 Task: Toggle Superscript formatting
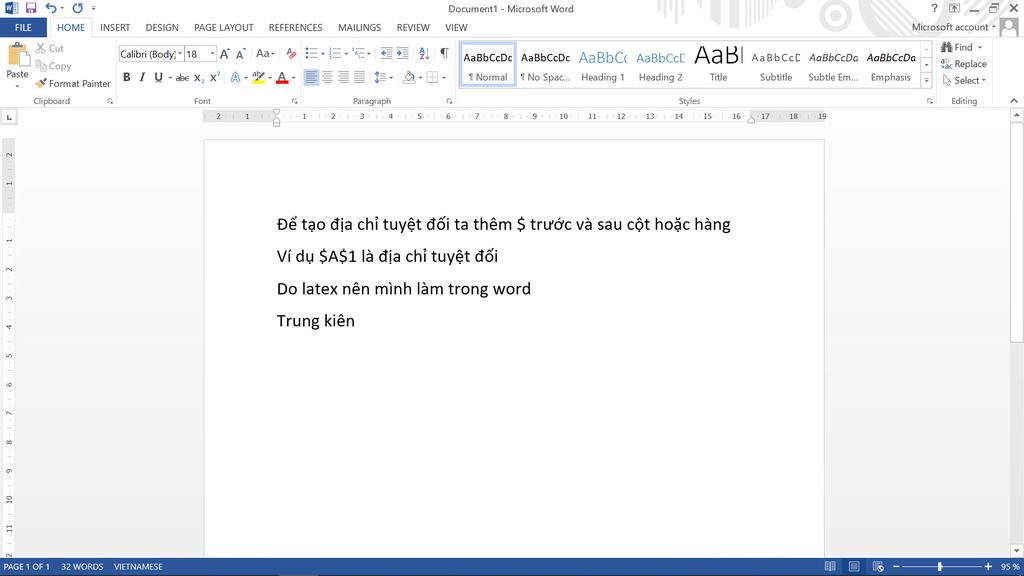pos(215,77)
